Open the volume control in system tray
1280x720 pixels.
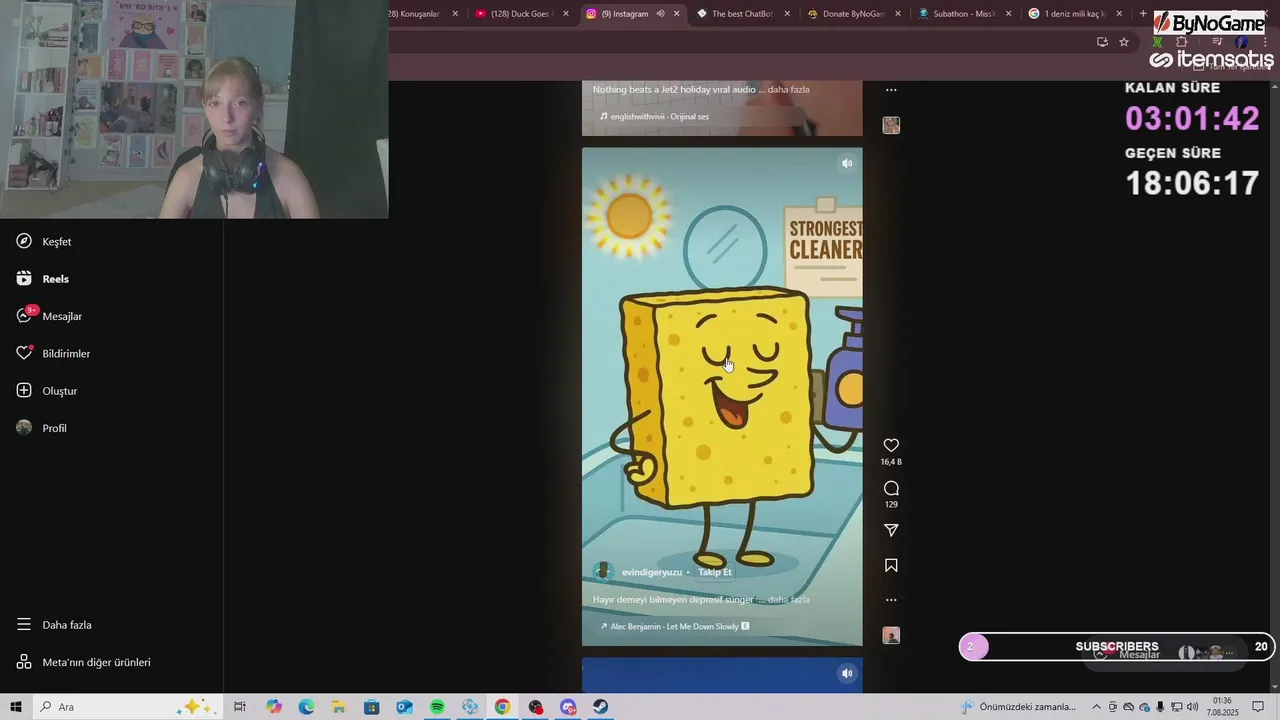coord(1192,707)
